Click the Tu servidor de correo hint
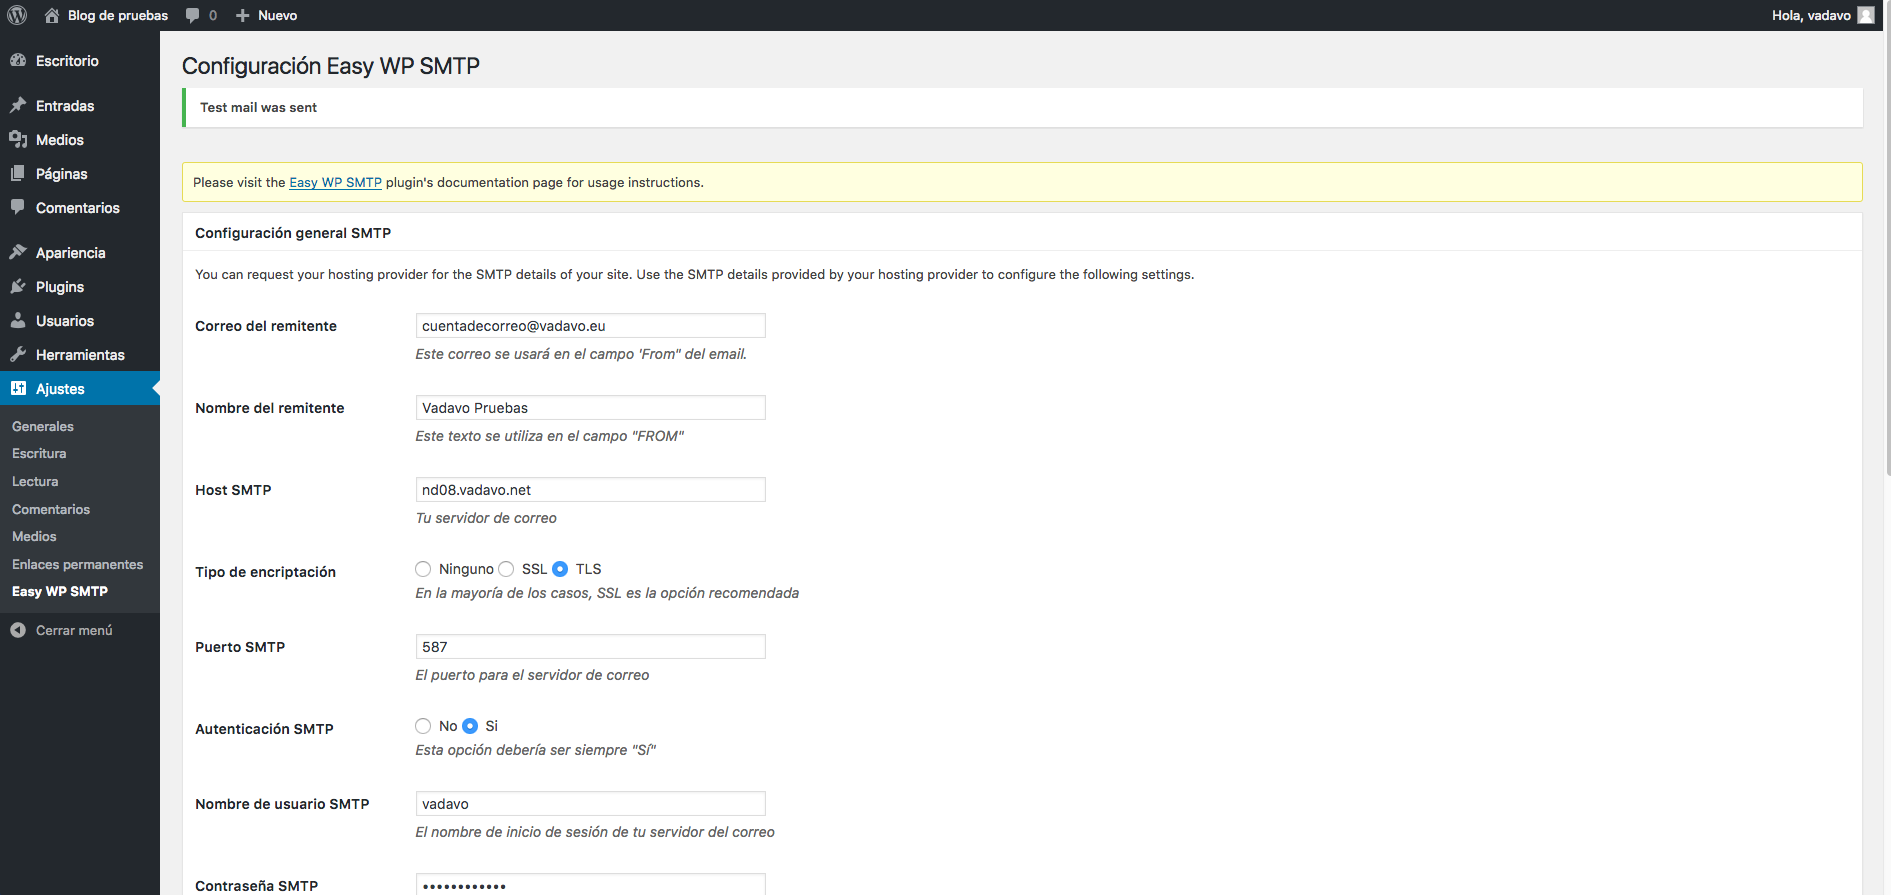Screen dimensions: 1891x895 (x=486, y=518)
